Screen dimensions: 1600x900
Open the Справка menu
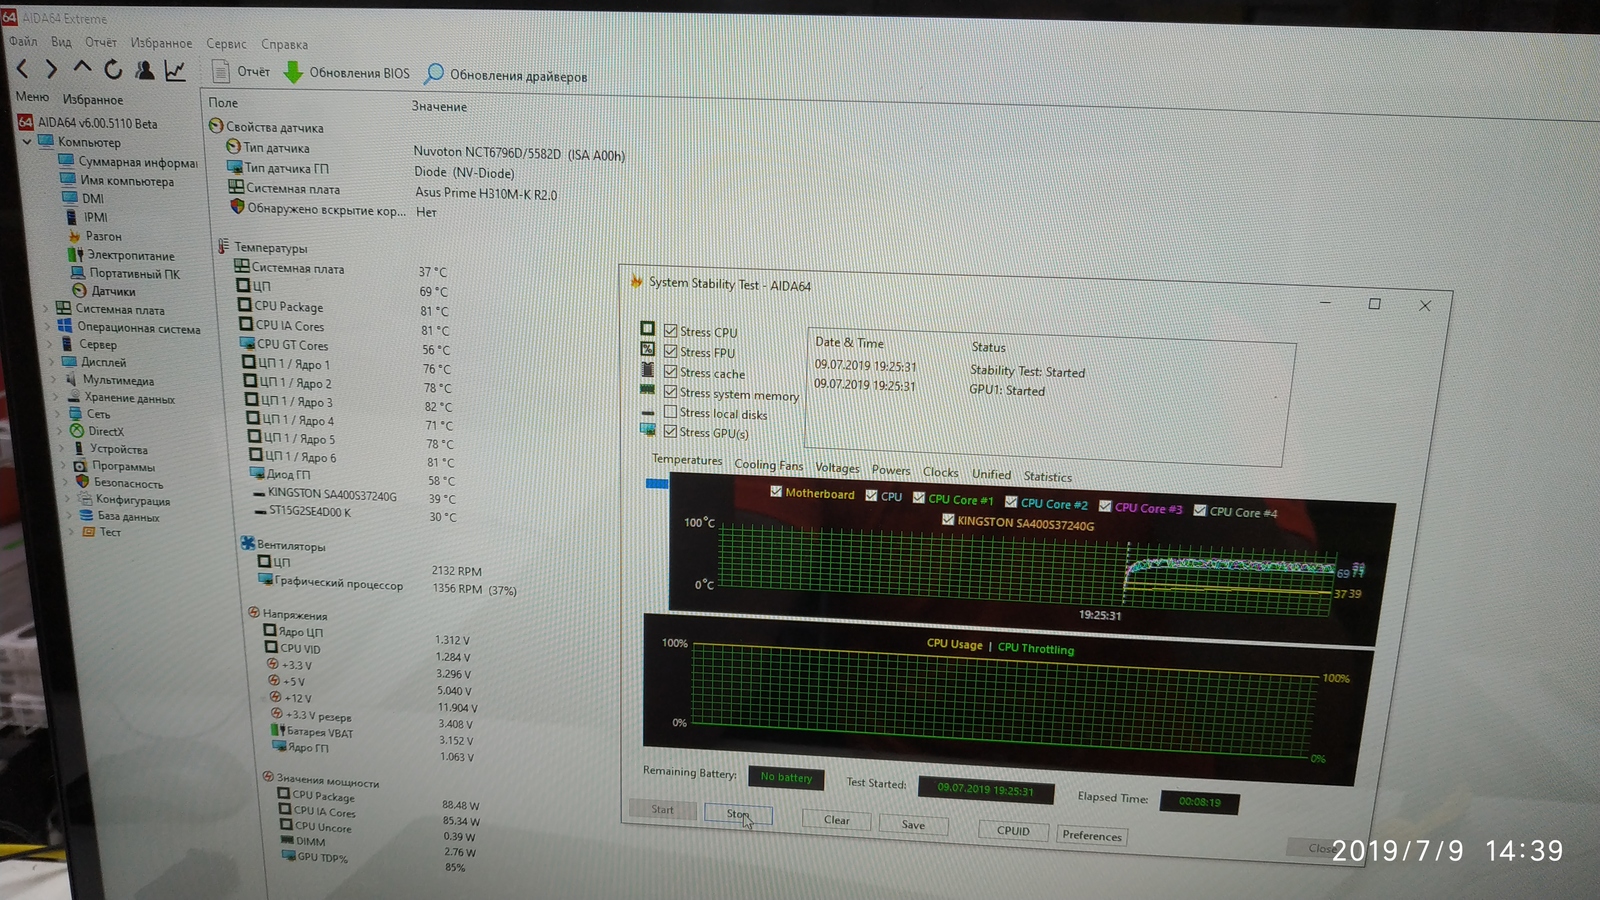pyautogui.click(x=284, y=45)
